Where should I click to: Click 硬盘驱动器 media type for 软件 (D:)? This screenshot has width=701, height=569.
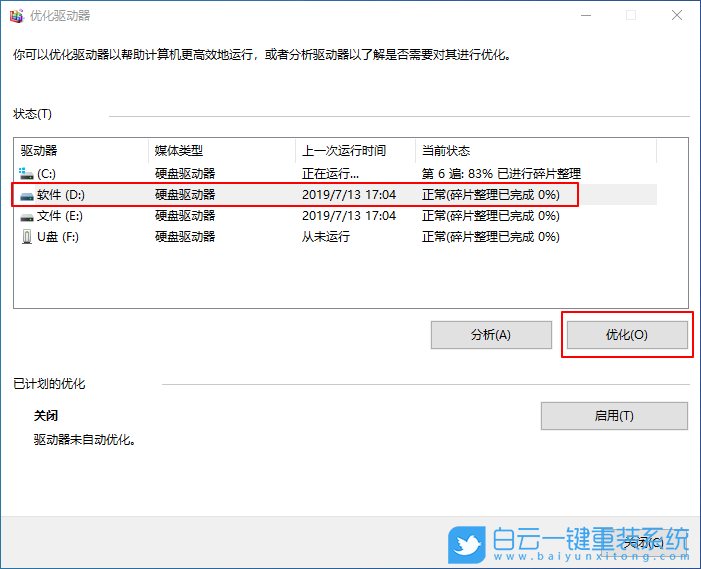coord(185,195)
